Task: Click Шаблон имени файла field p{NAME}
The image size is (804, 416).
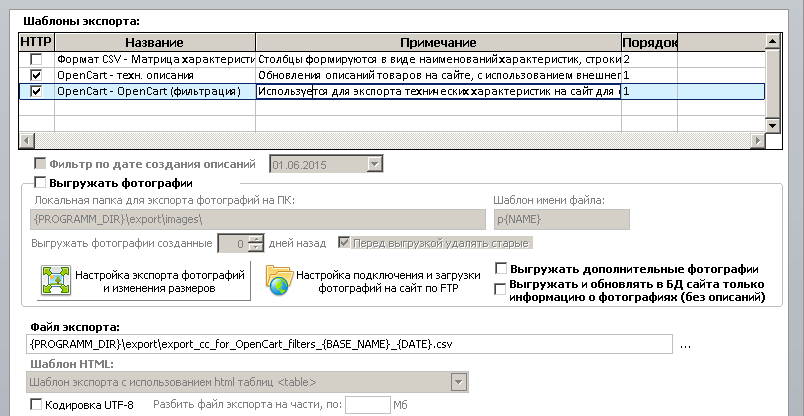Action: pyautogui.click(x=561, y=220)
